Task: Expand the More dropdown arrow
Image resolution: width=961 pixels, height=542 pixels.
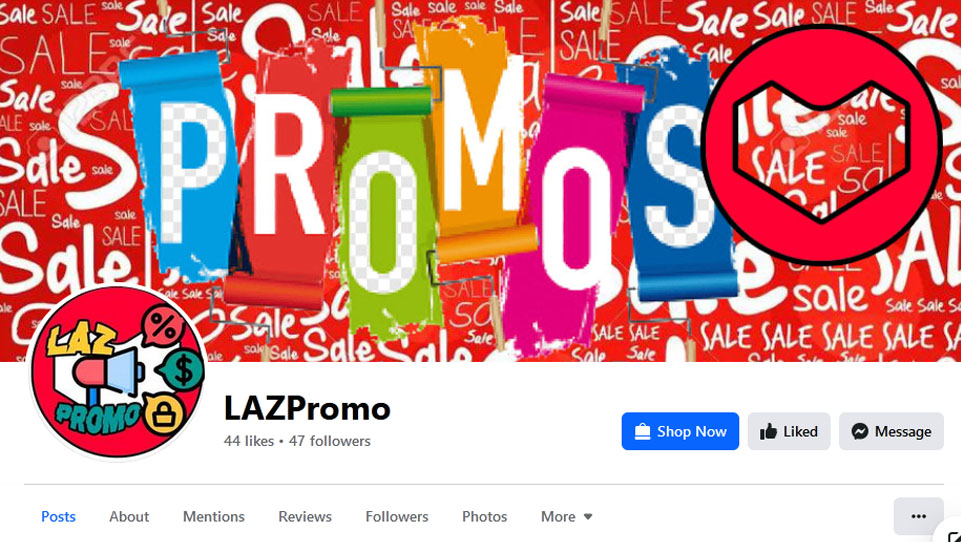Action: [588, 517]
